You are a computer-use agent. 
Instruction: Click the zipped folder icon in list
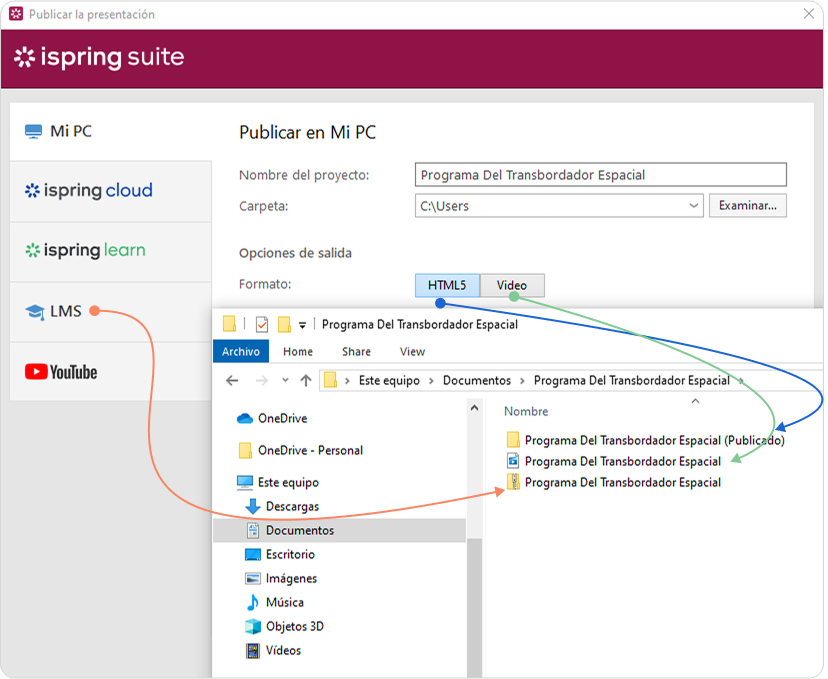tap(513, 482)
